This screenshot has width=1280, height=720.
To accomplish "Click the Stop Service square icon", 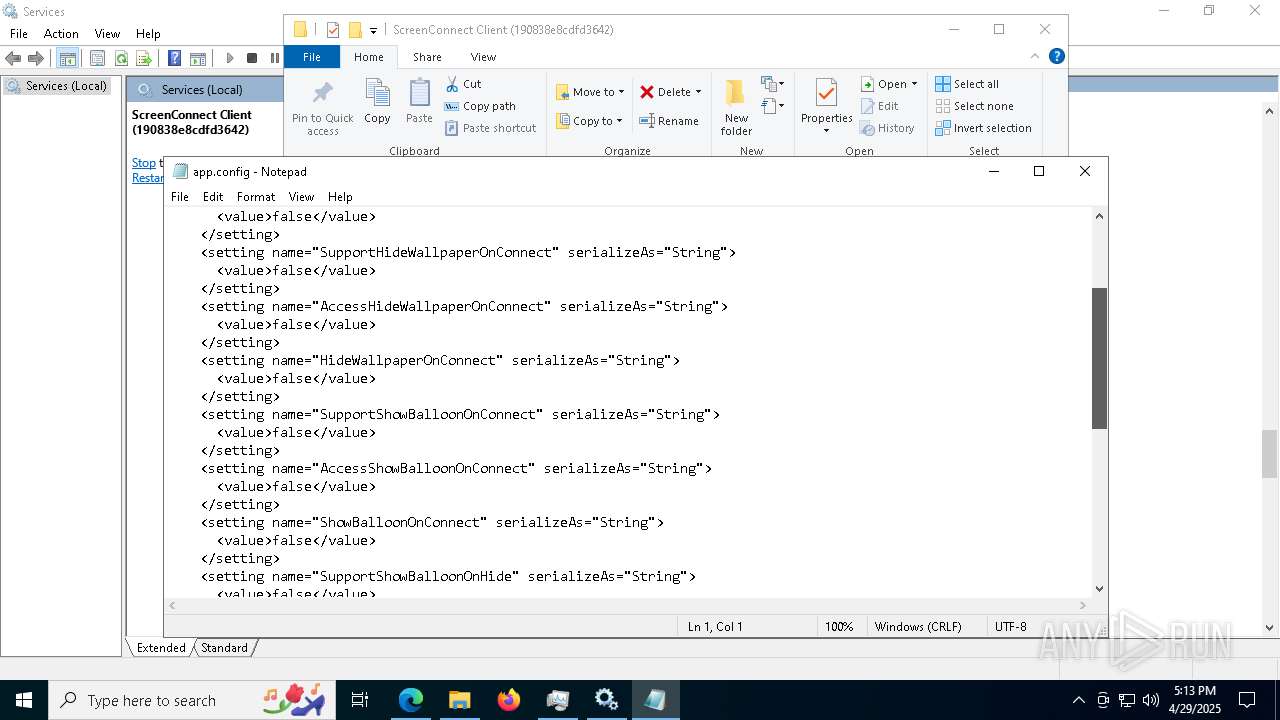I will click(252, 58).
